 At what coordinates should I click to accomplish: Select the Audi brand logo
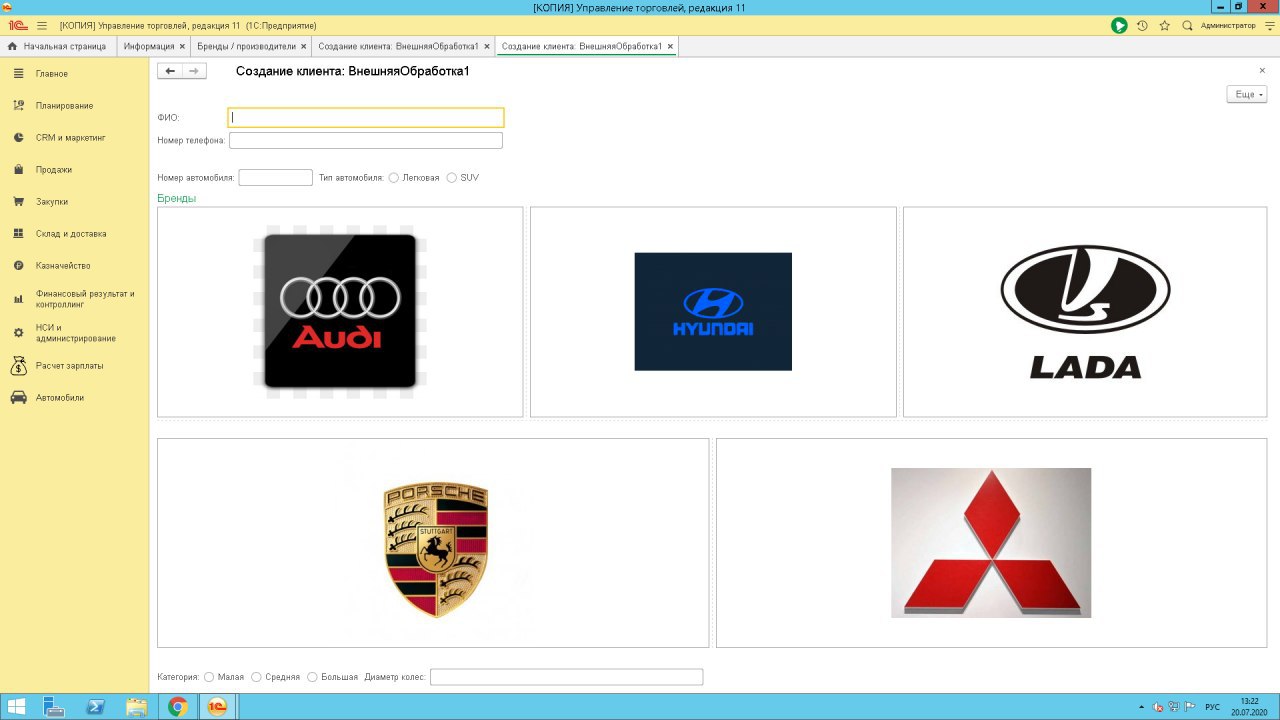coord(340,312)
